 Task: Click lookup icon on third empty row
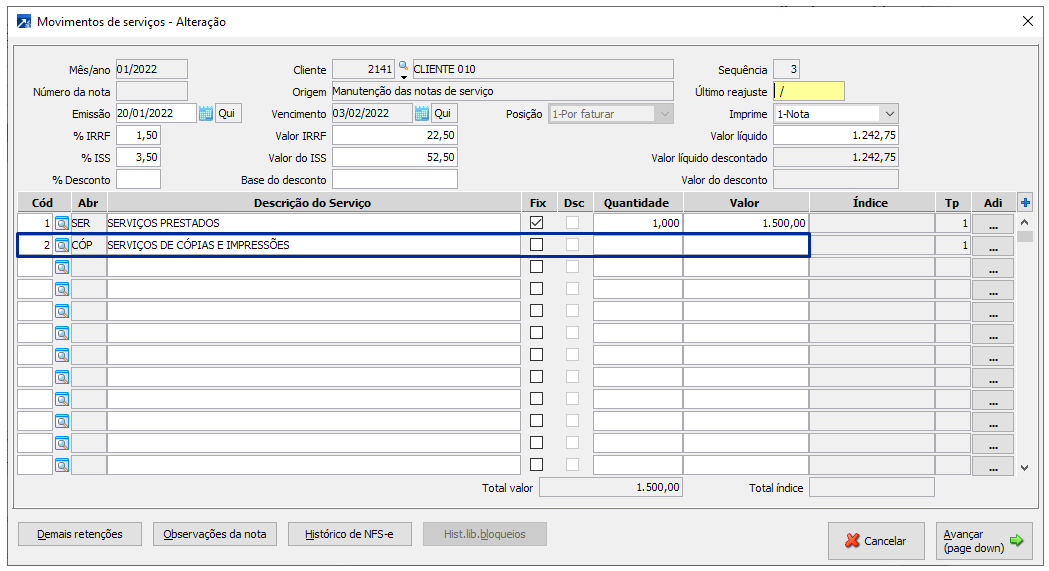(62, 268)
